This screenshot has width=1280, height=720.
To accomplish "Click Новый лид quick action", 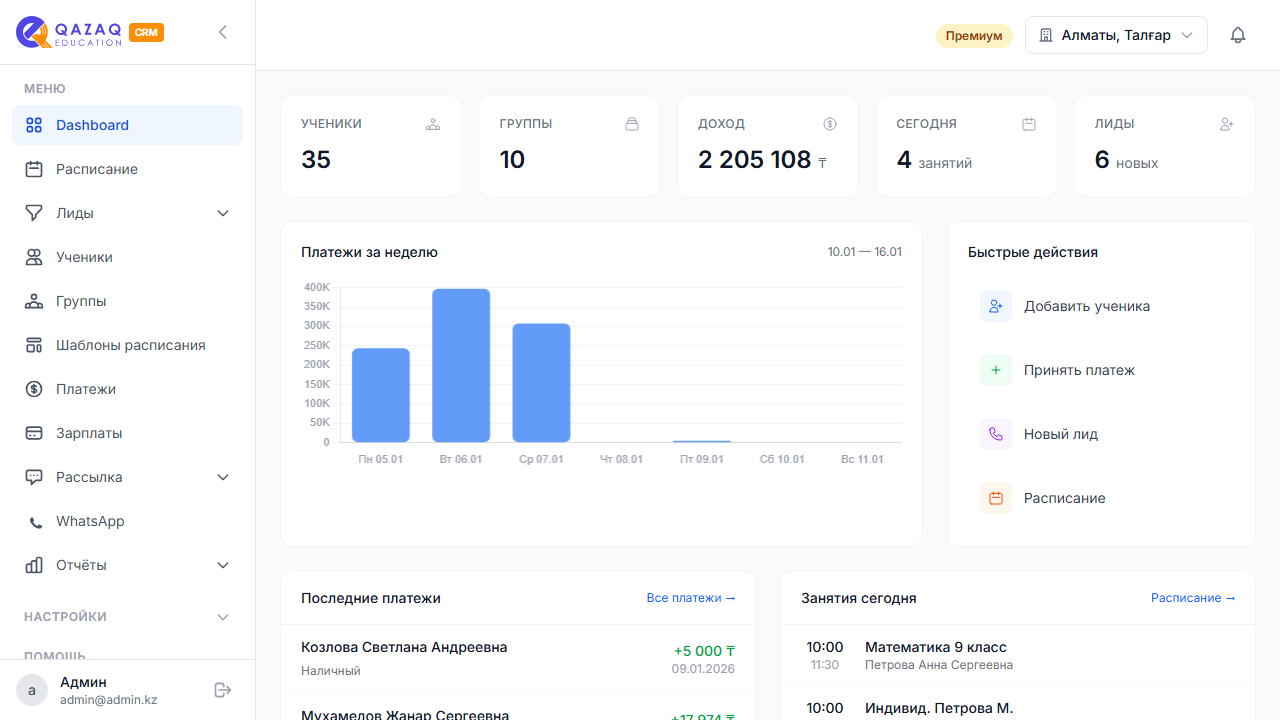I will click(x=1101, y=434).
